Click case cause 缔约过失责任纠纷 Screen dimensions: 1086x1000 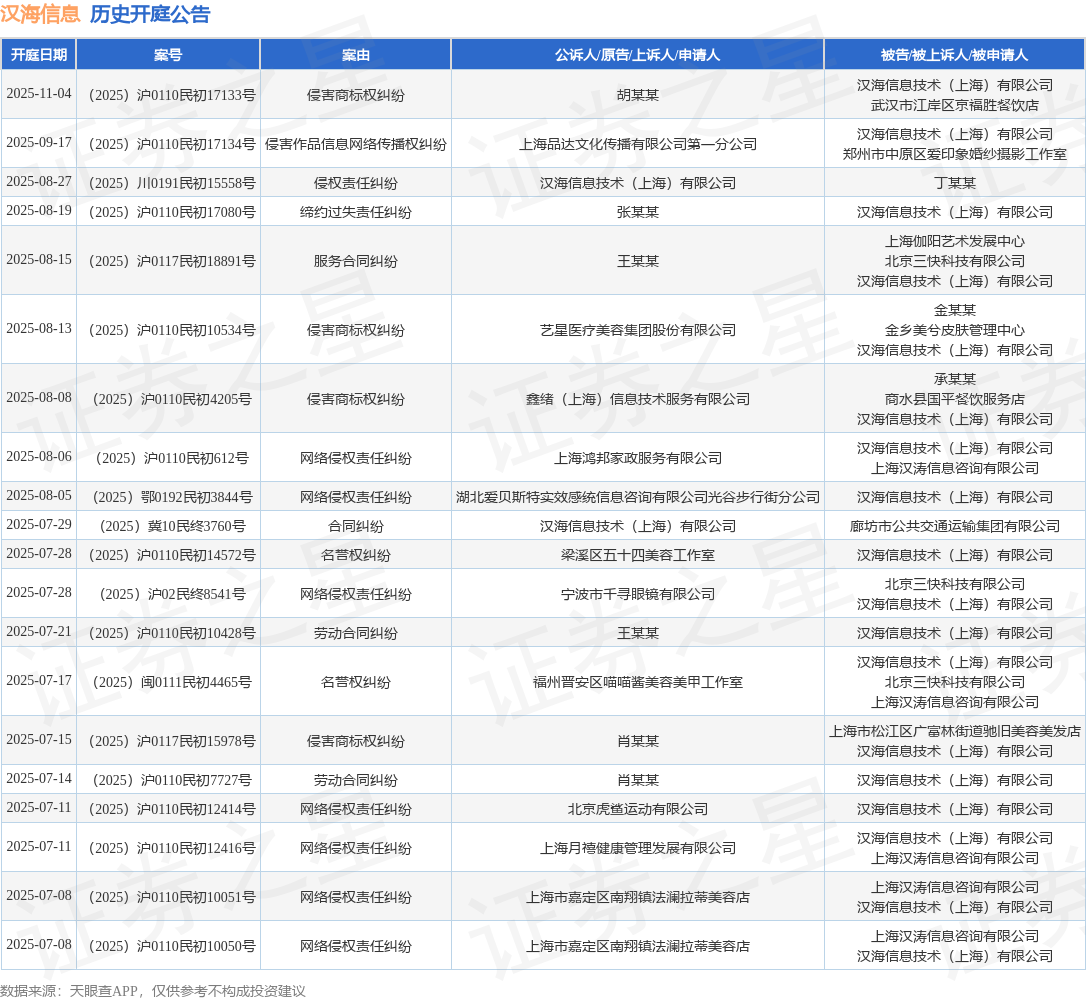[x=355, y=212]
